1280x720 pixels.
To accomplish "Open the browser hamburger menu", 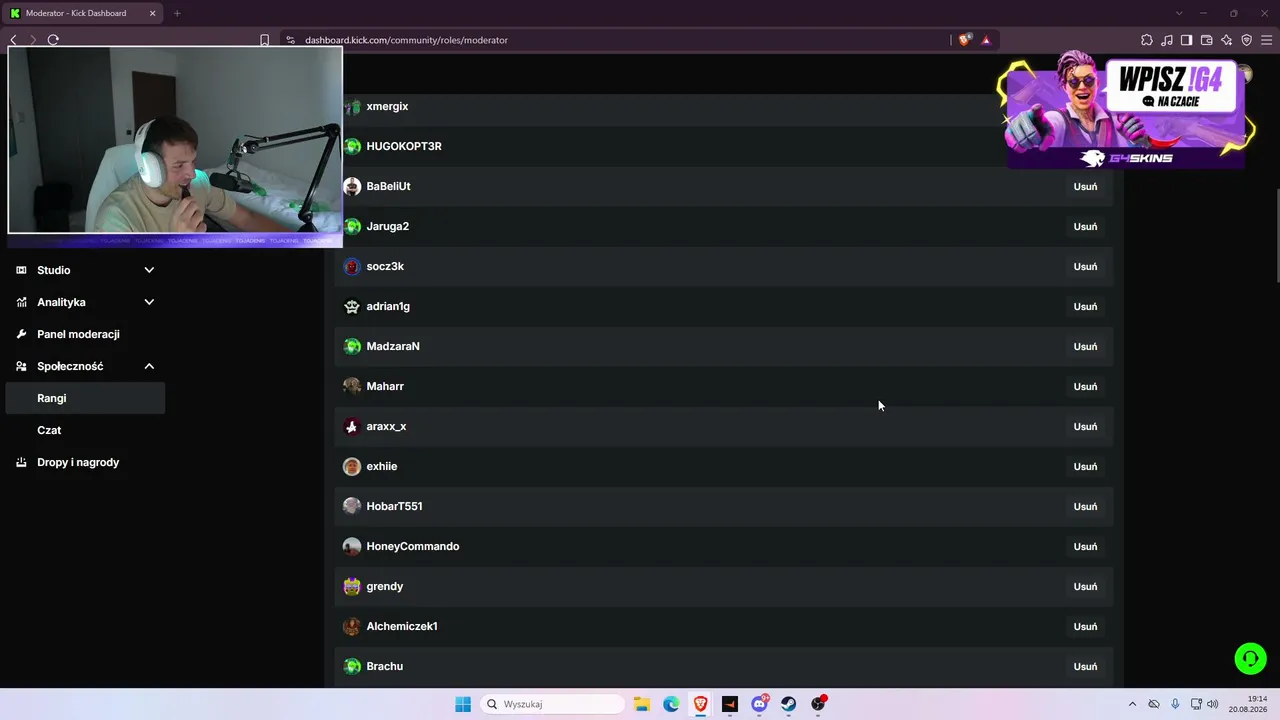I will coord(1267,40).
